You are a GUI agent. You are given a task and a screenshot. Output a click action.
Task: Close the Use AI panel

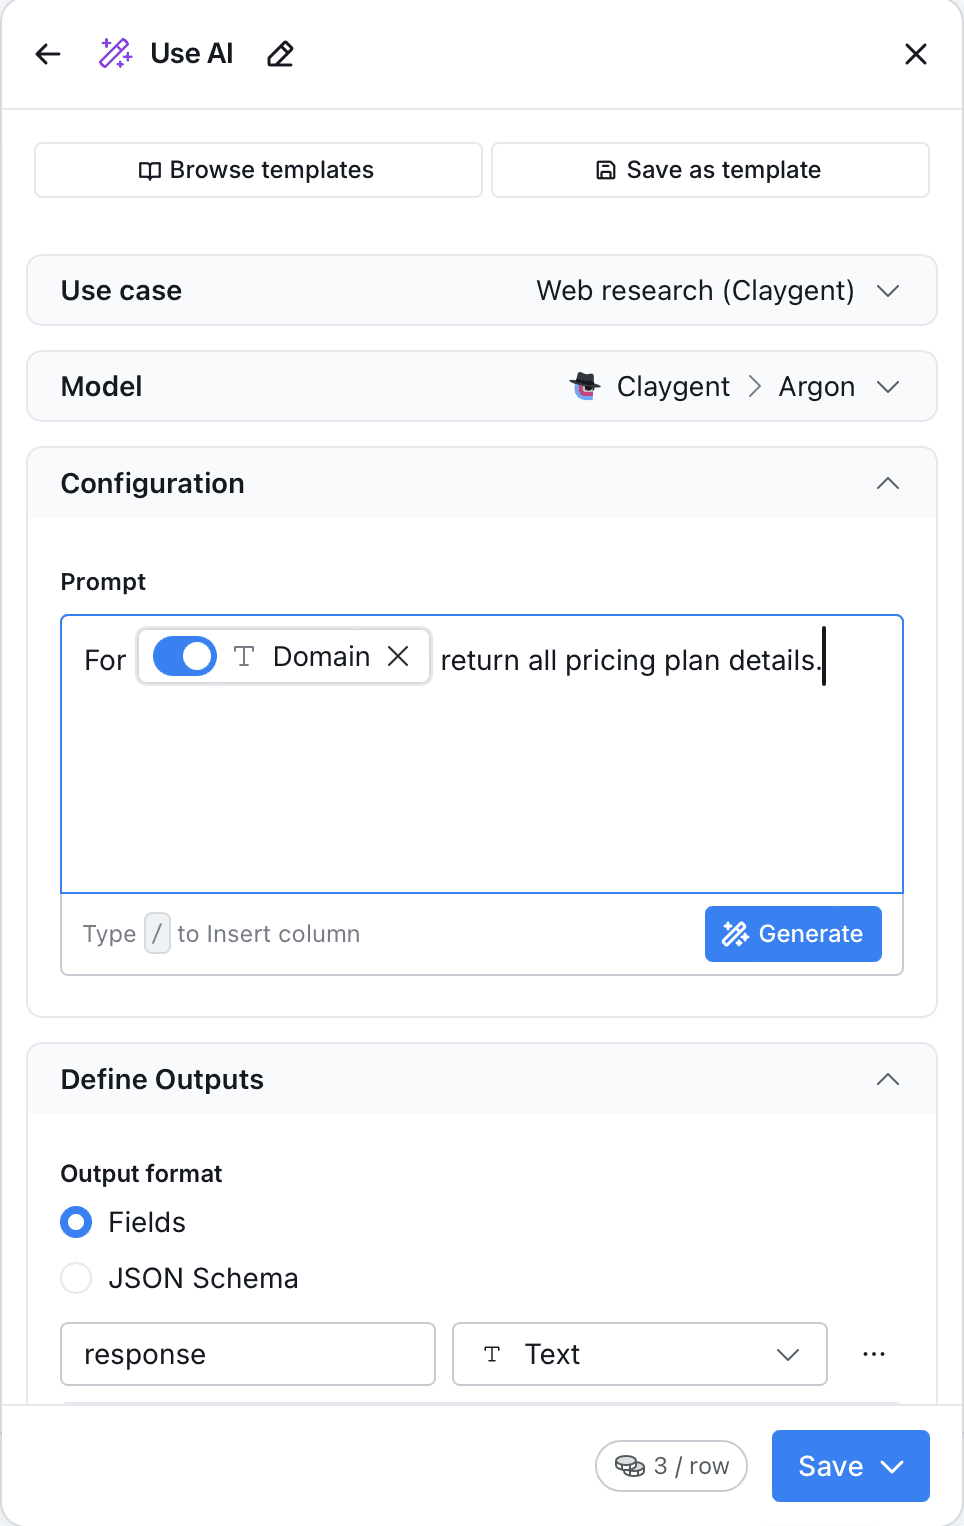[x=916, y=54]
